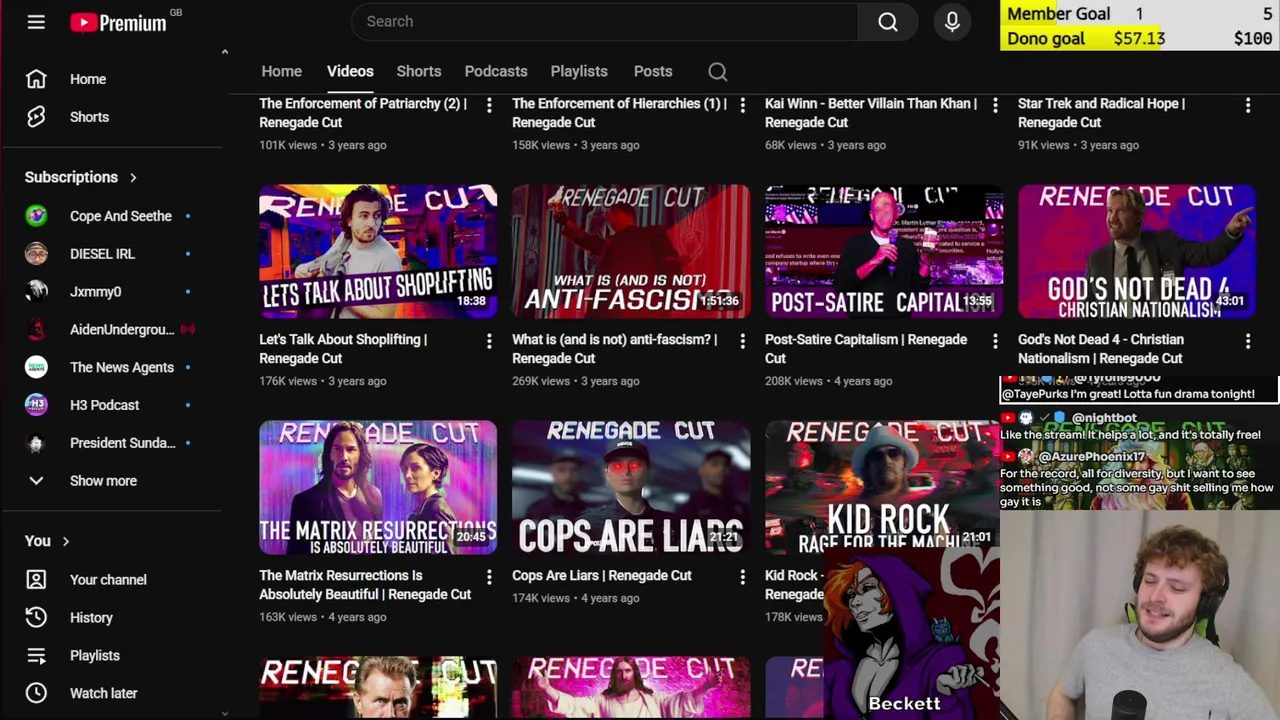This screenshot has height=720, width=1280.
Task: Open options for Cops Are Liars video
Action: (742, 577)
